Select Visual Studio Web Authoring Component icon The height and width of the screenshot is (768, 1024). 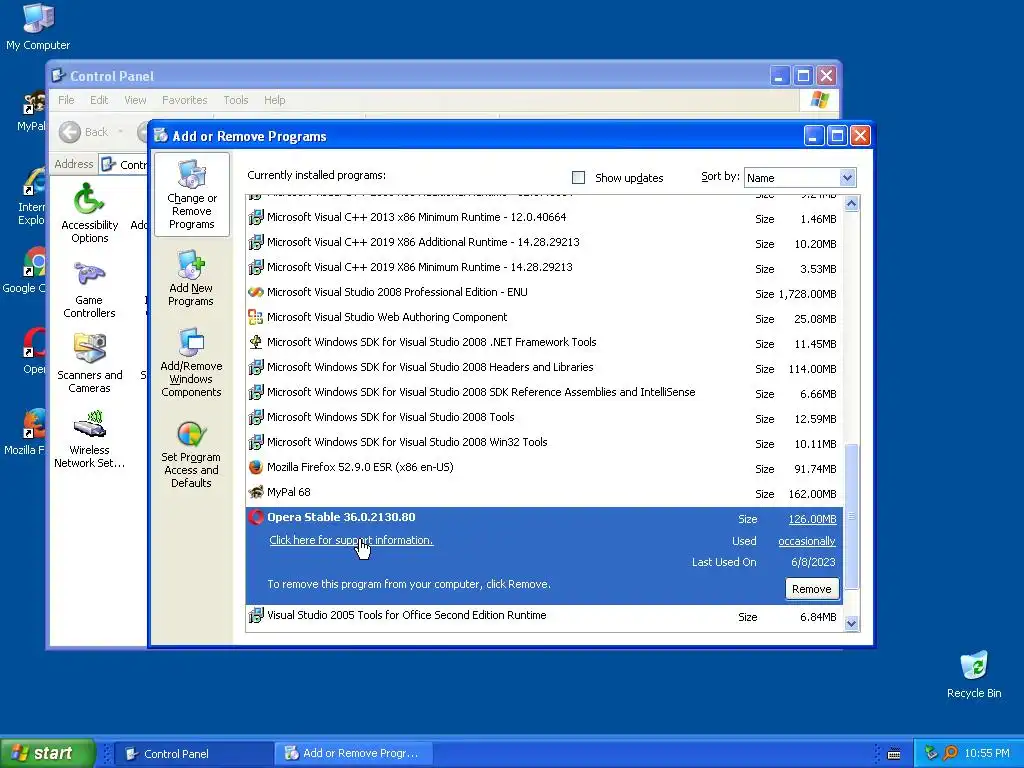pos(256,317)
